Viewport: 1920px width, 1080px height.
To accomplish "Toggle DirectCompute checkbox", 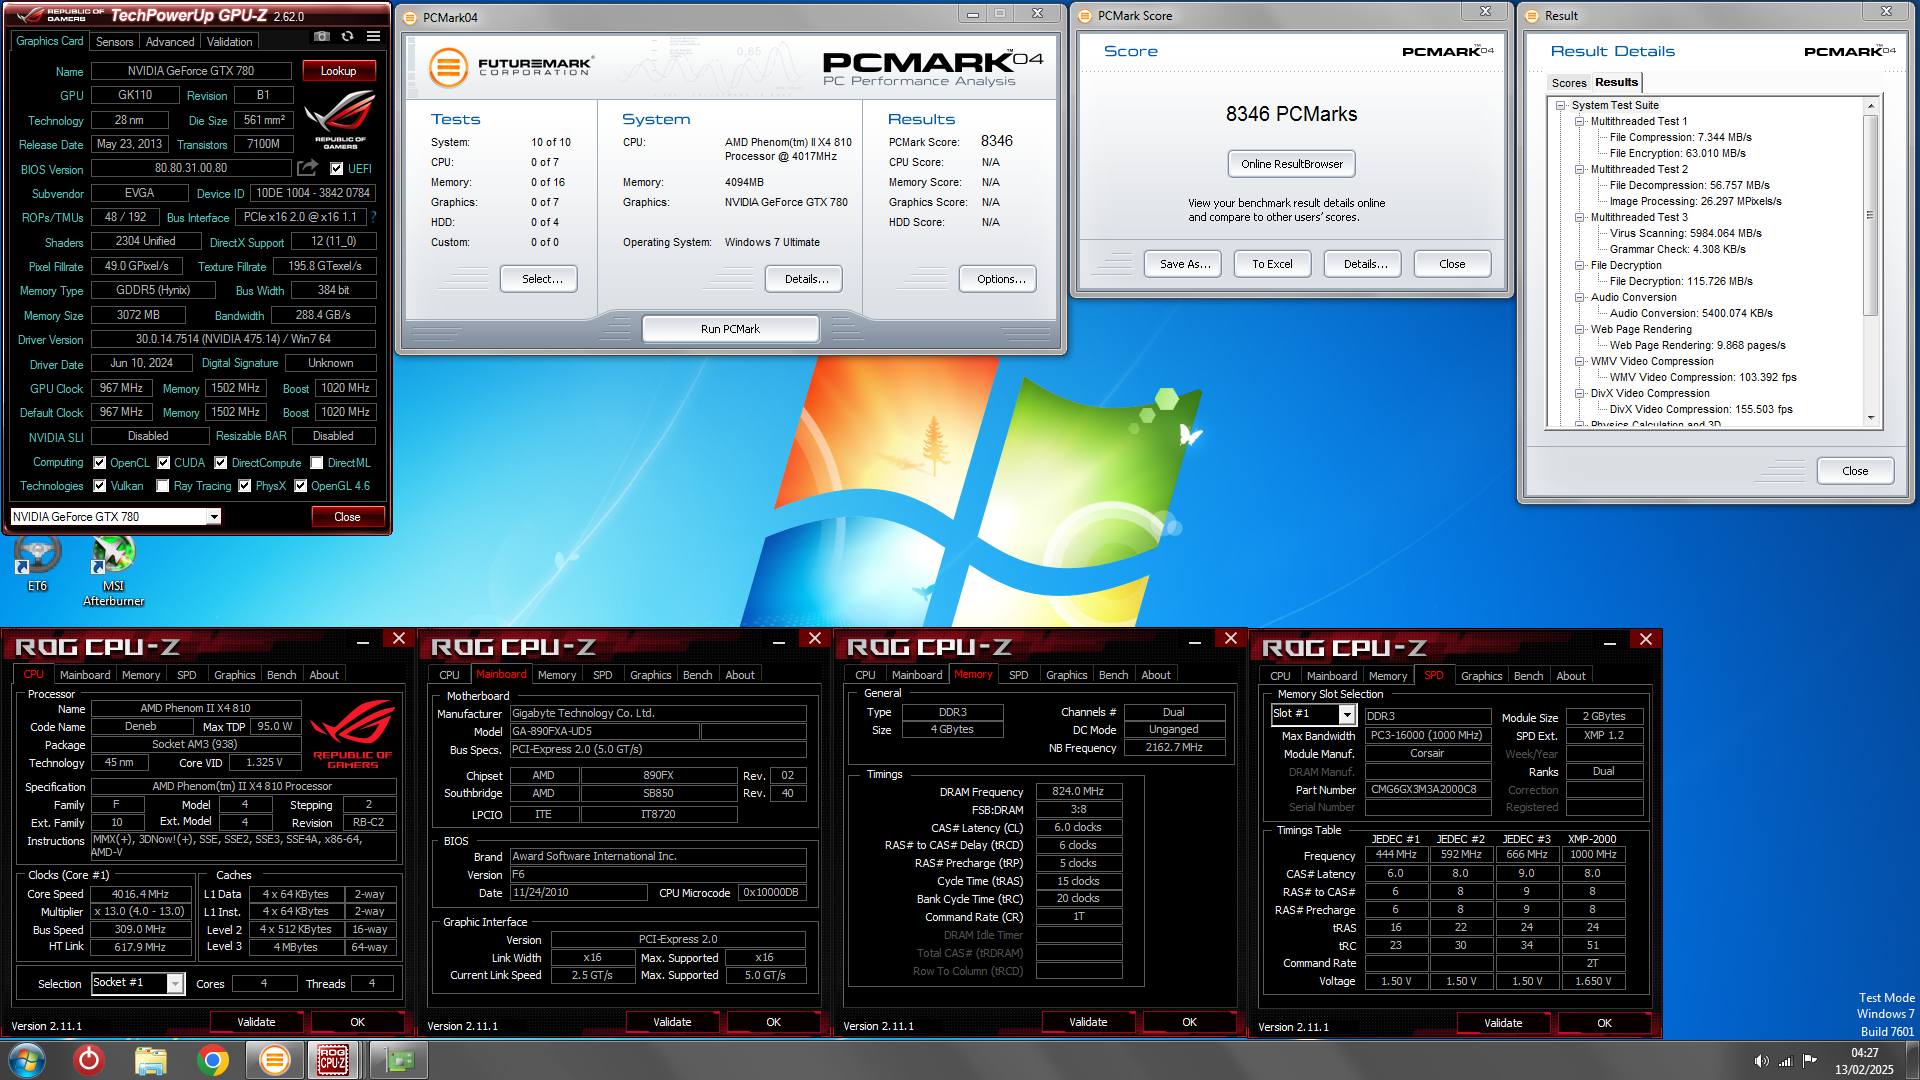I will (x=221, y=463).
